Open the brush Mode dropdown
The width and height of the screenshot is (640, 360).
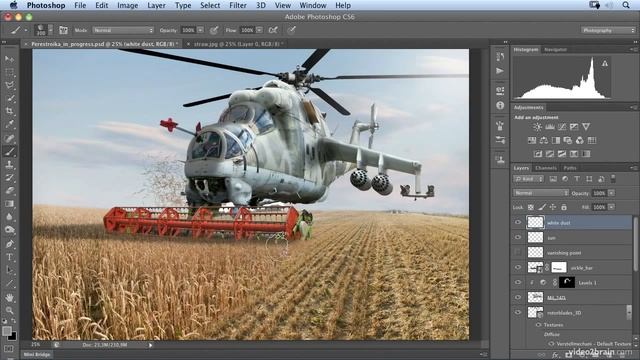[123, 30]
